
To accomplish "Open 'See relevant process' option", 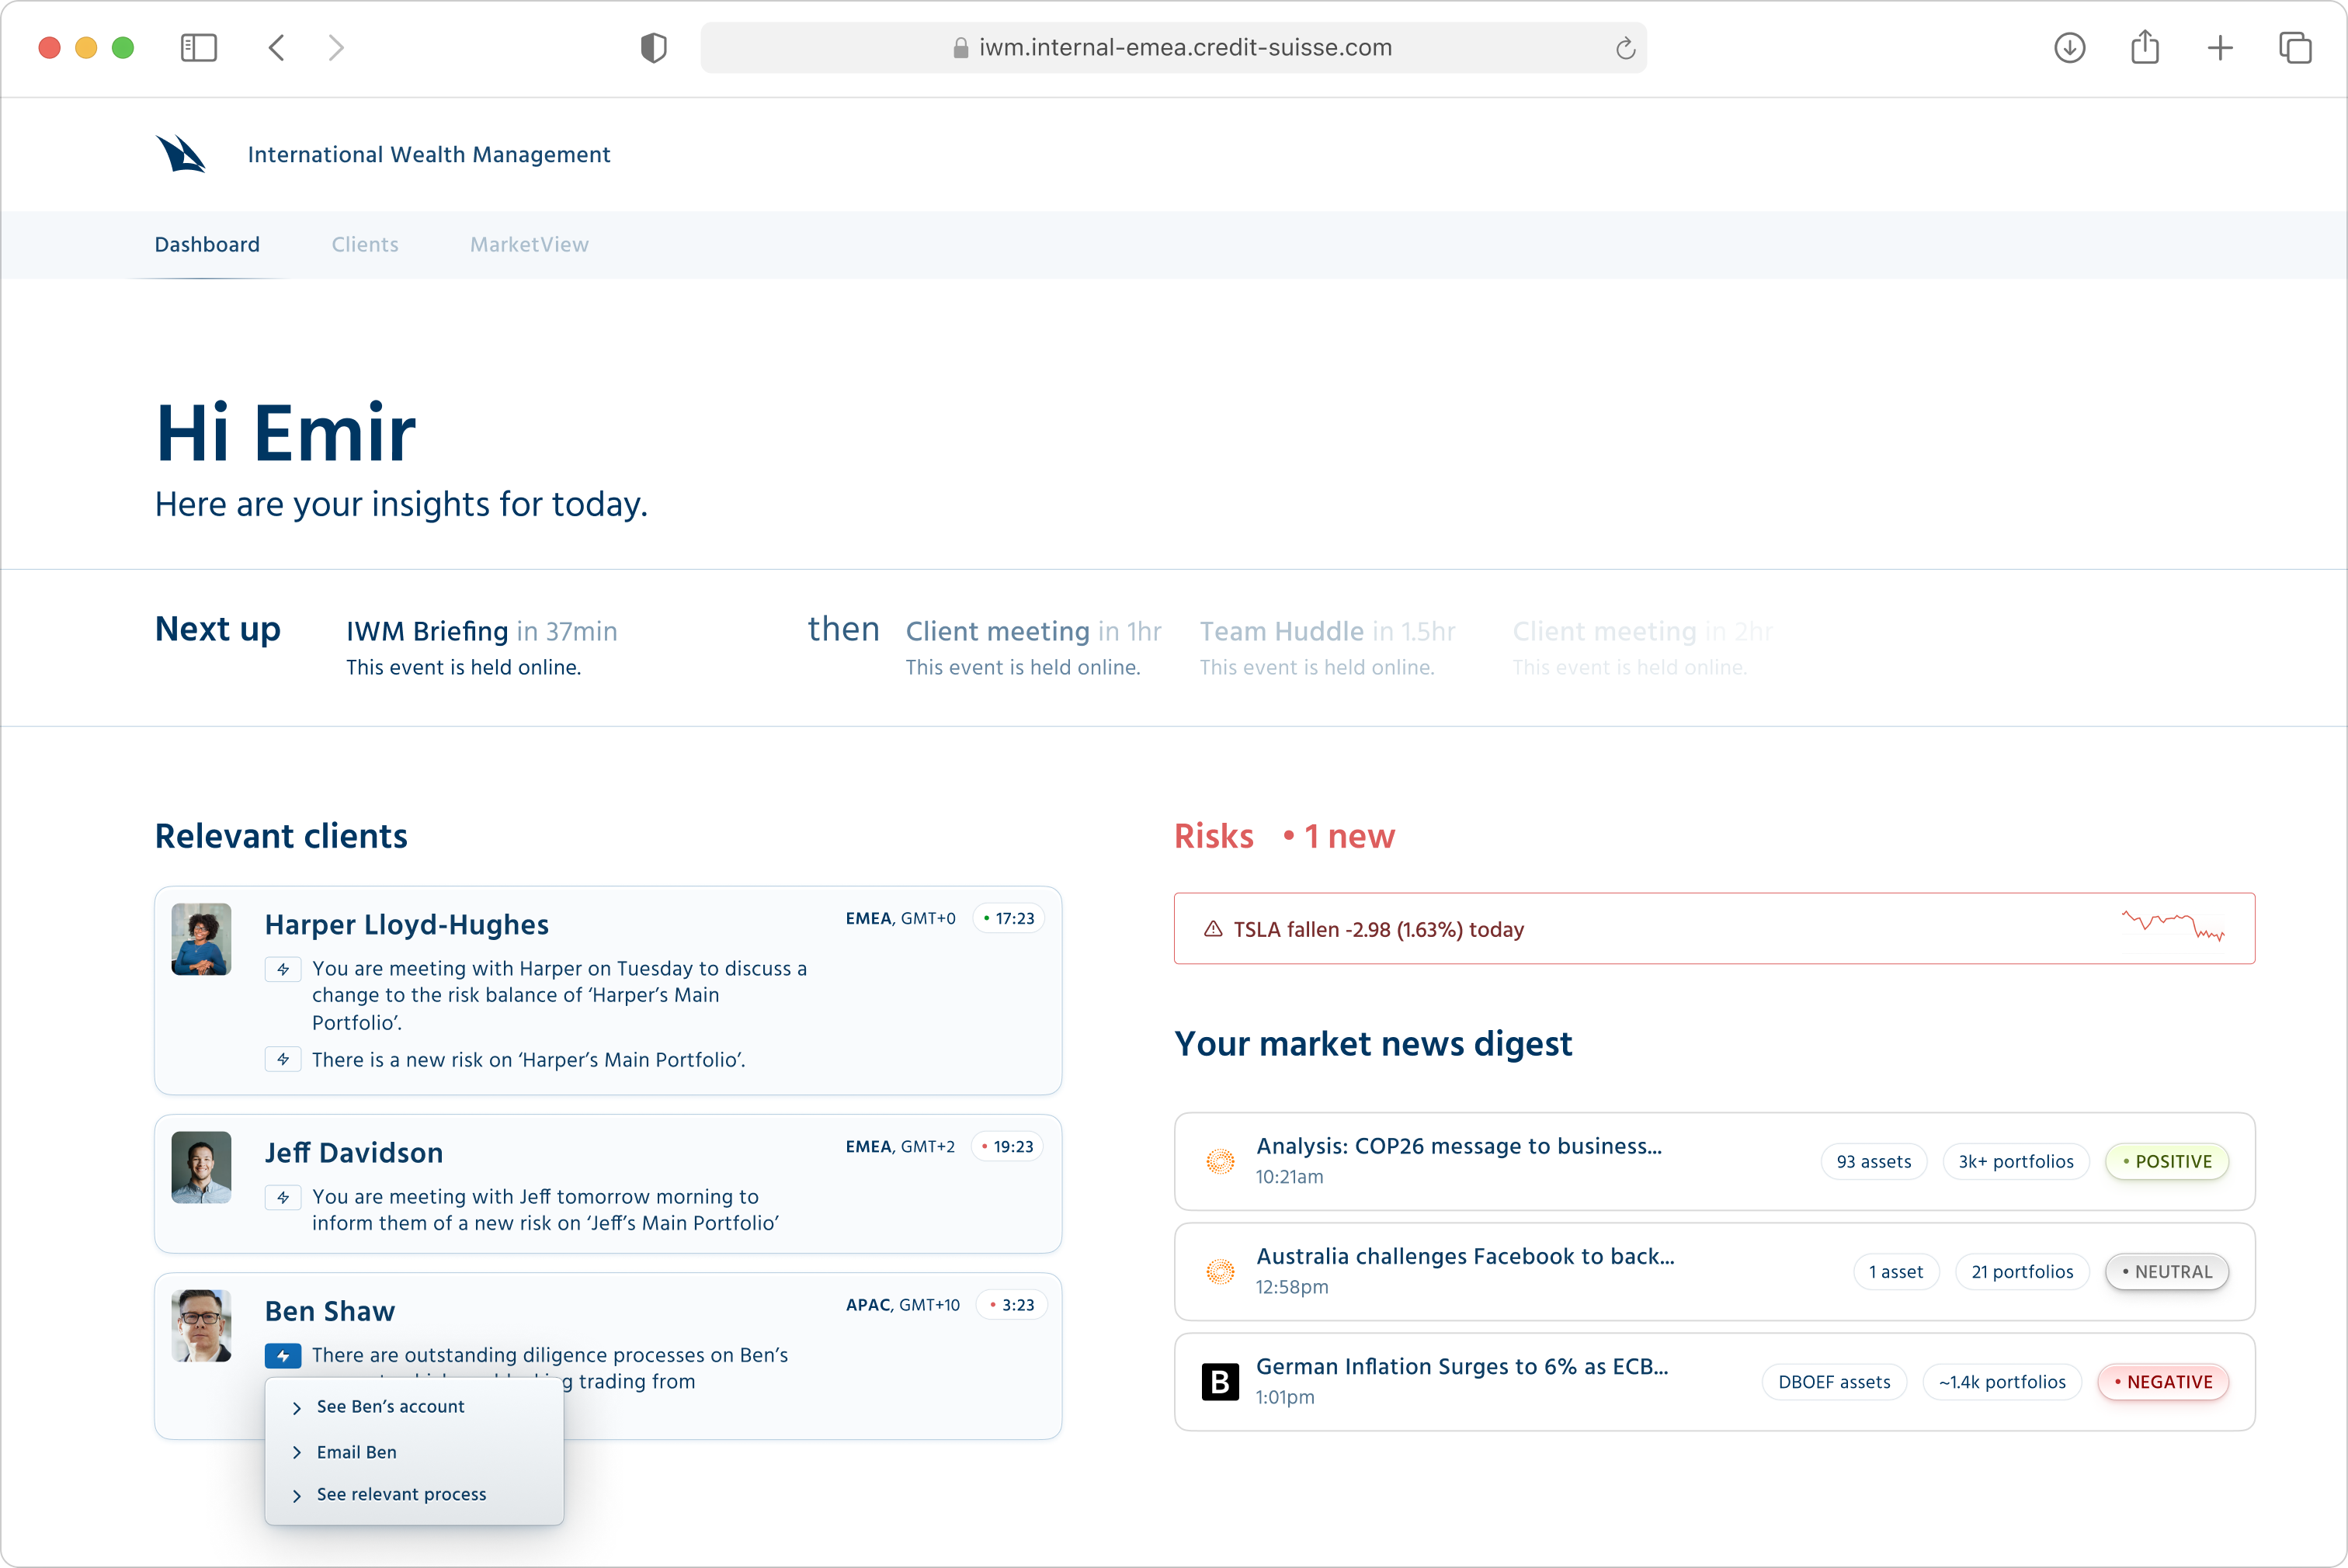I will (401, 1494).
